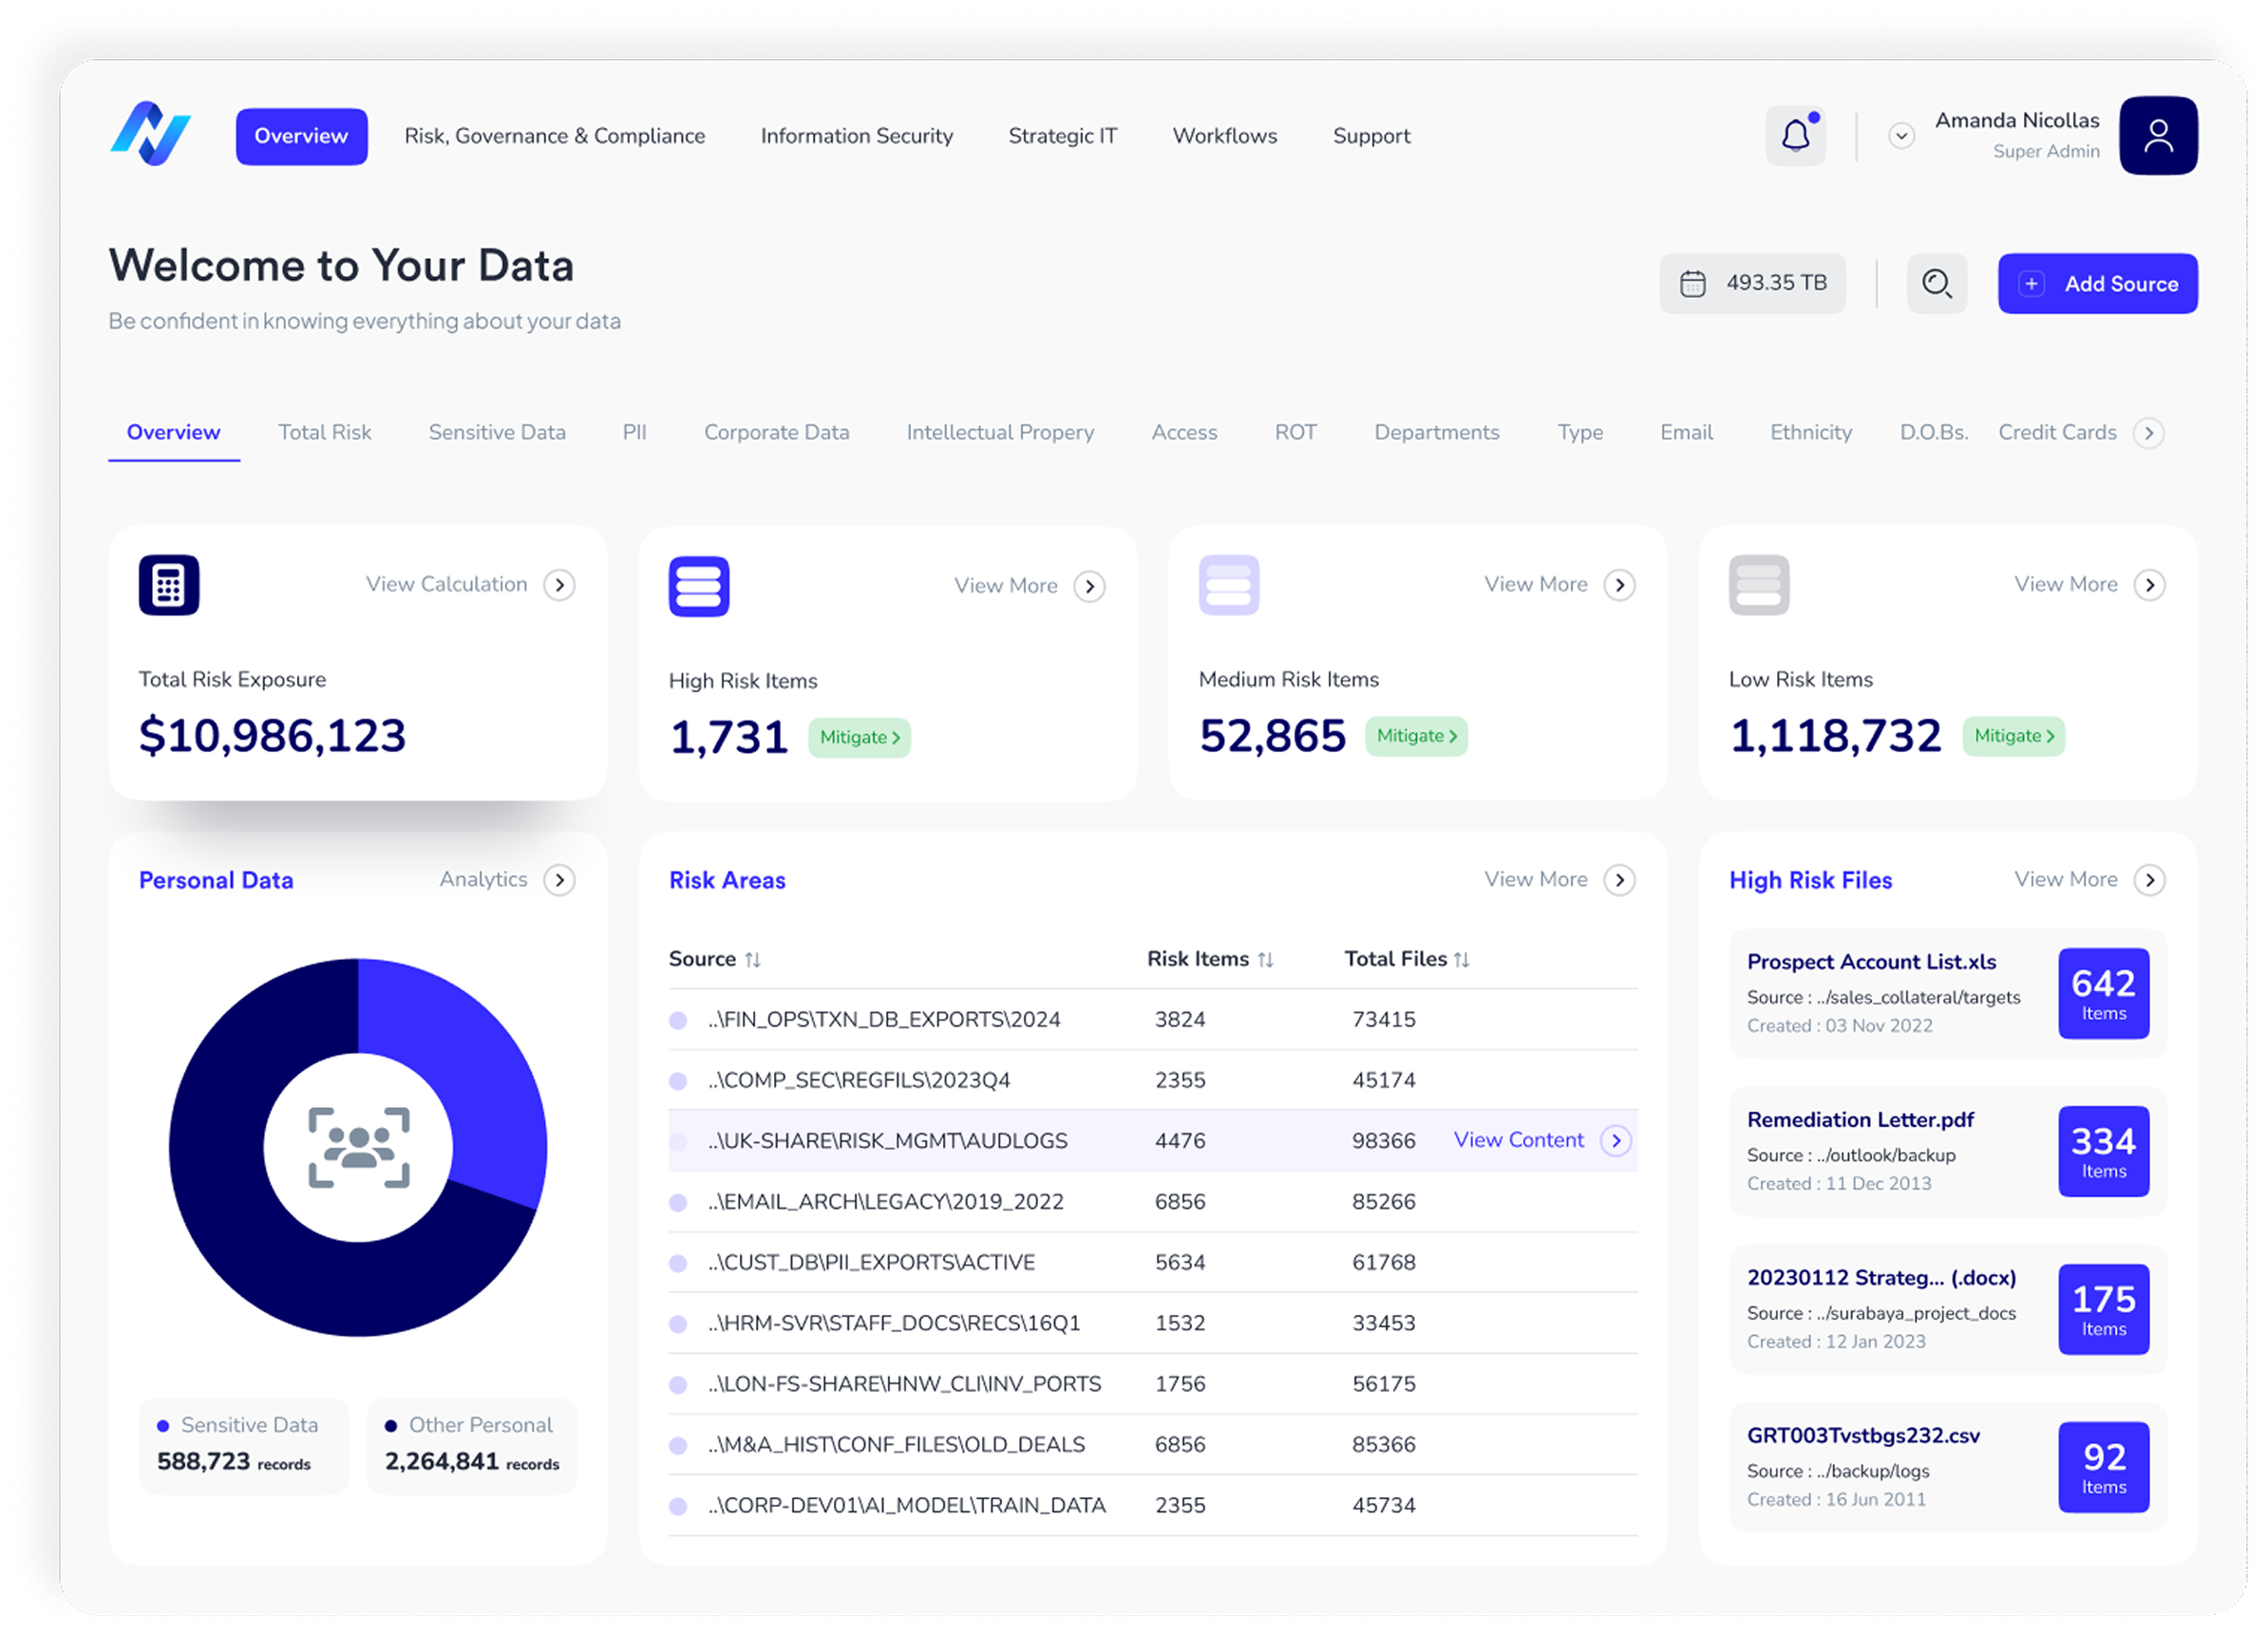Open the user account dropdown chevron
Image resolution: width=2268 pixels, height=1635 pixels.
1901,136
